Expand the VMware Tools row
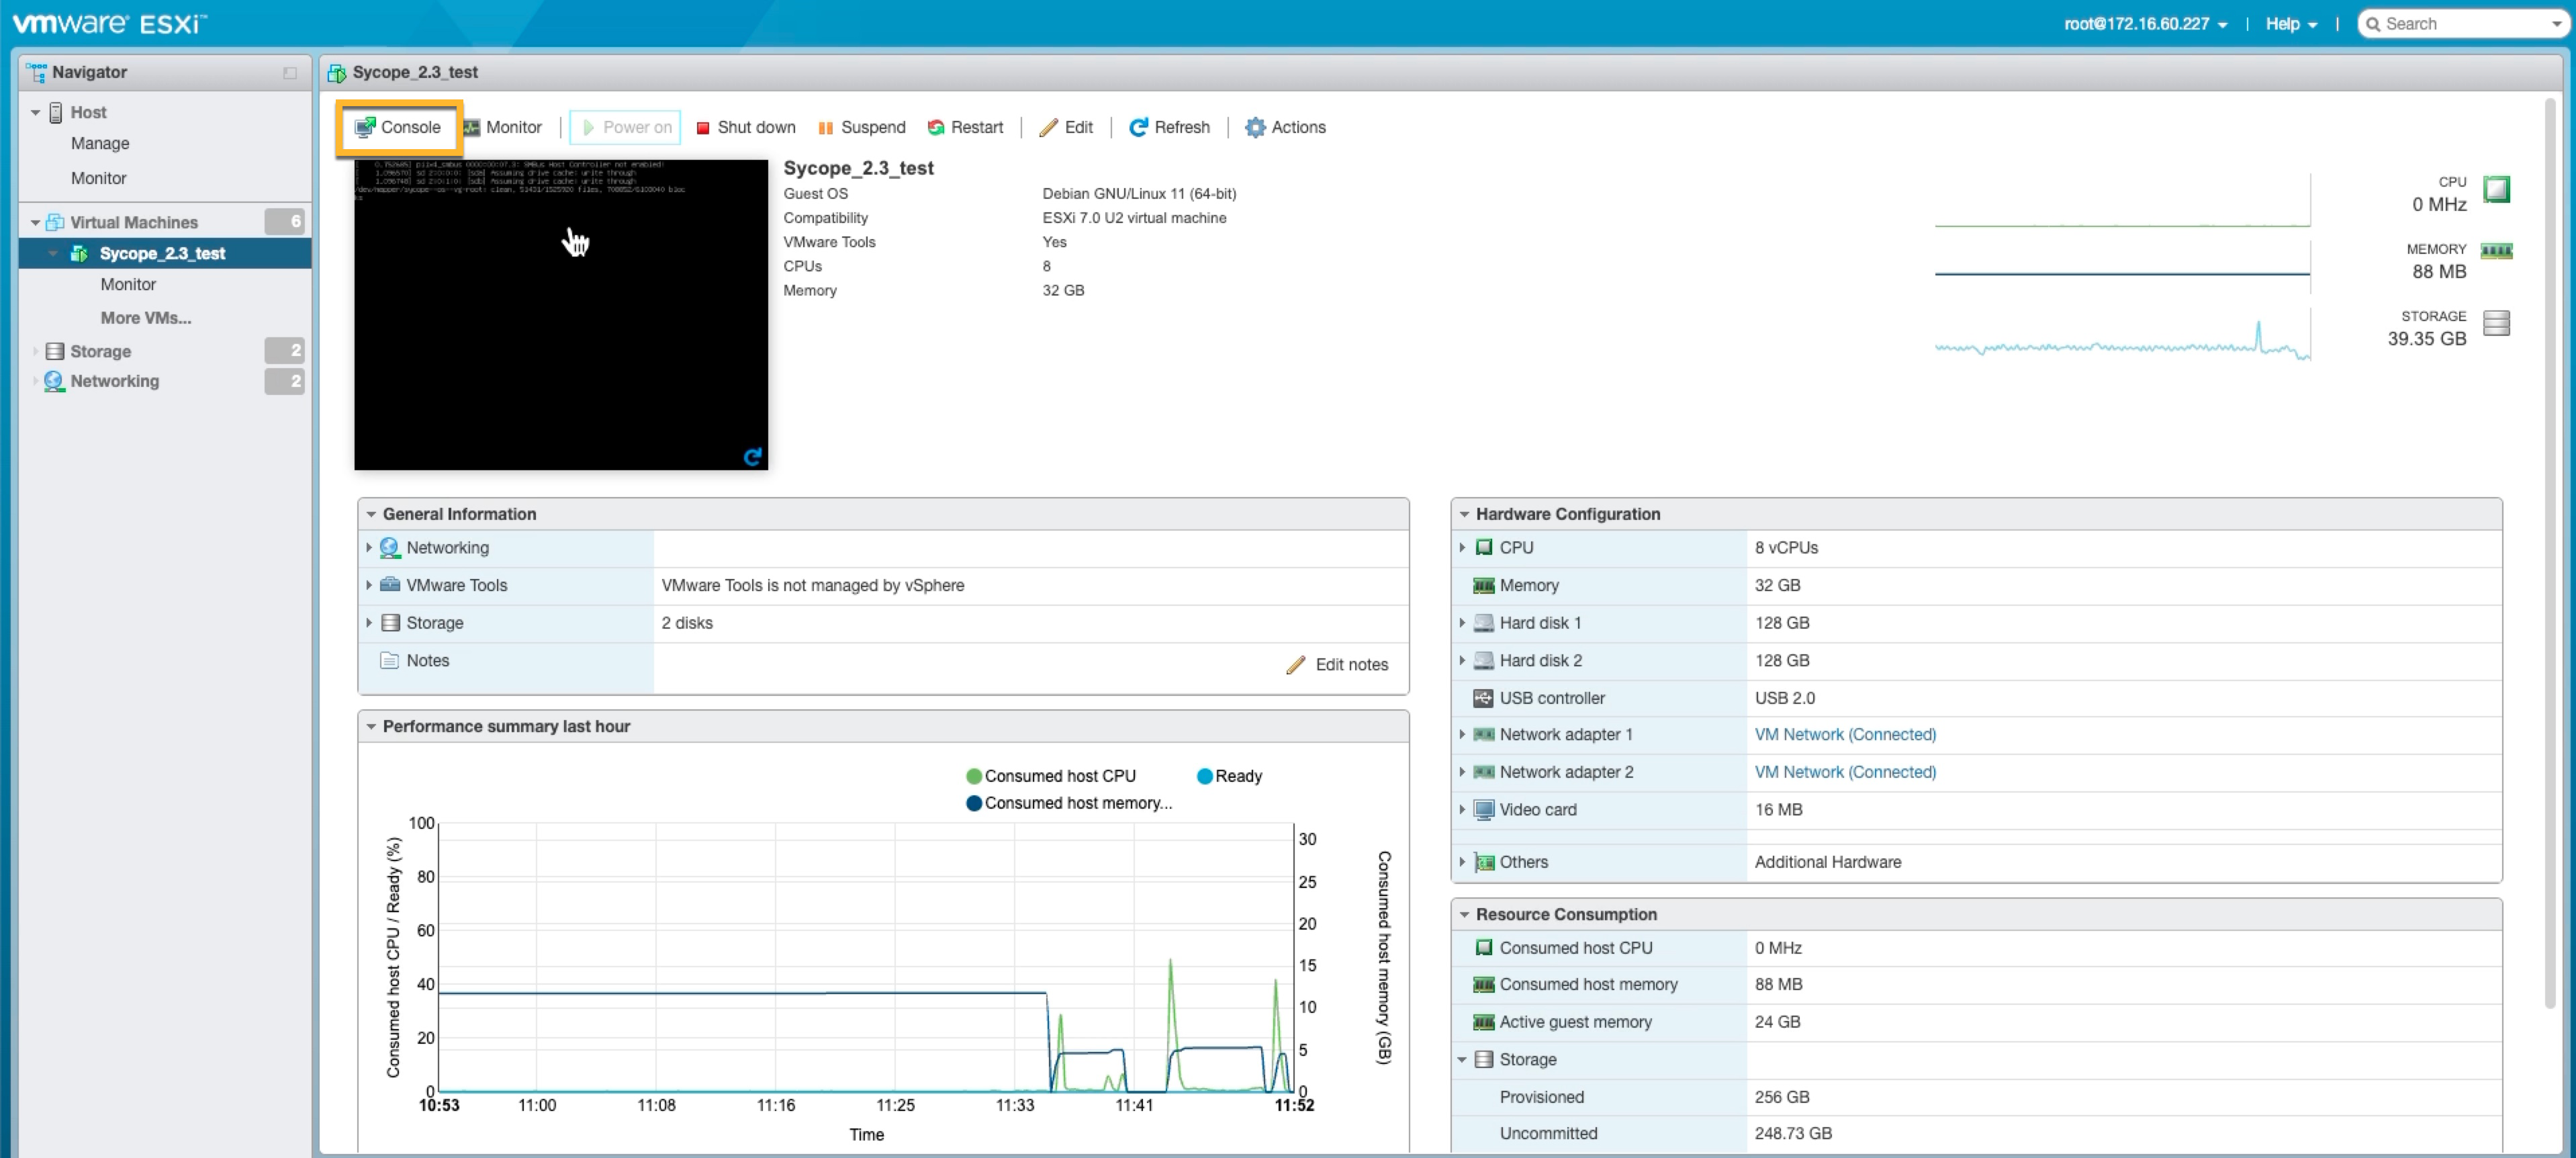The width and height of the screenshot is (2576, 1158). 369,585
